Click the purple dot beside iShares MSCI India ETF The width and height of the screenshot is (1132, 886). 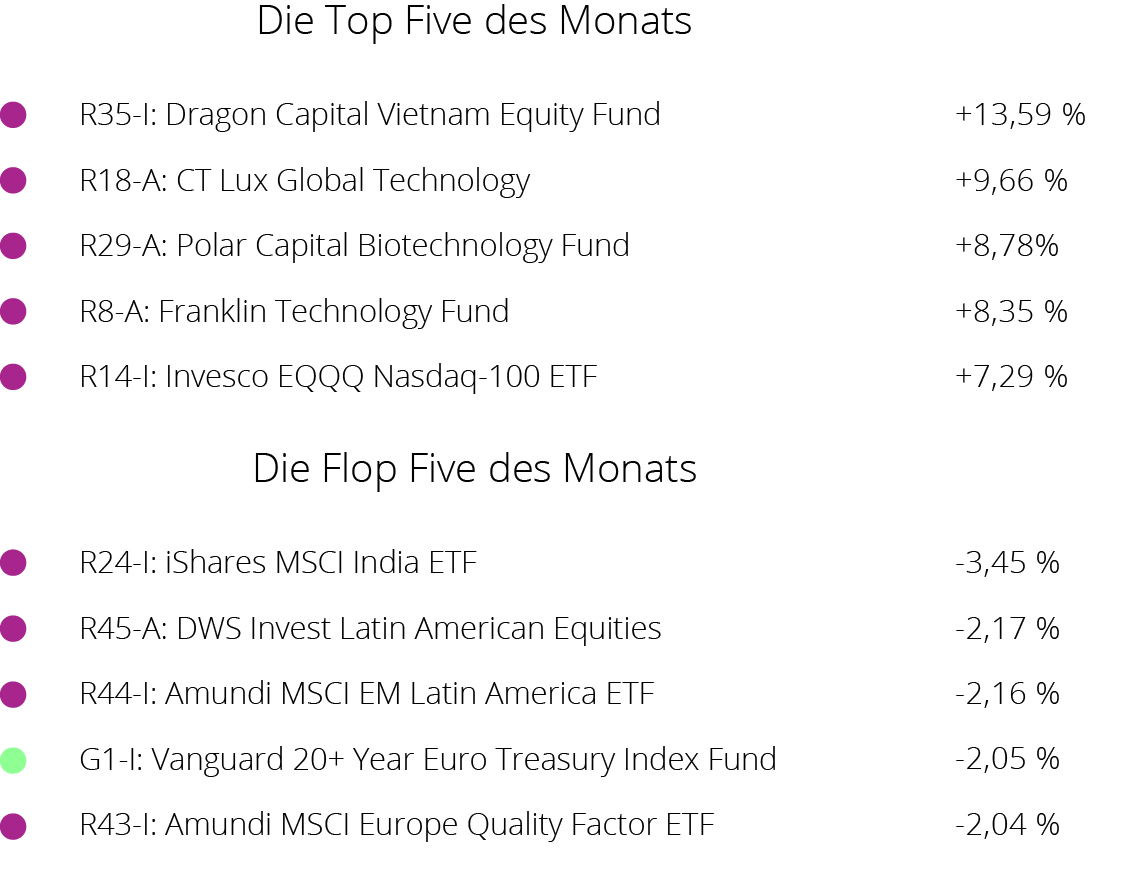13,563
